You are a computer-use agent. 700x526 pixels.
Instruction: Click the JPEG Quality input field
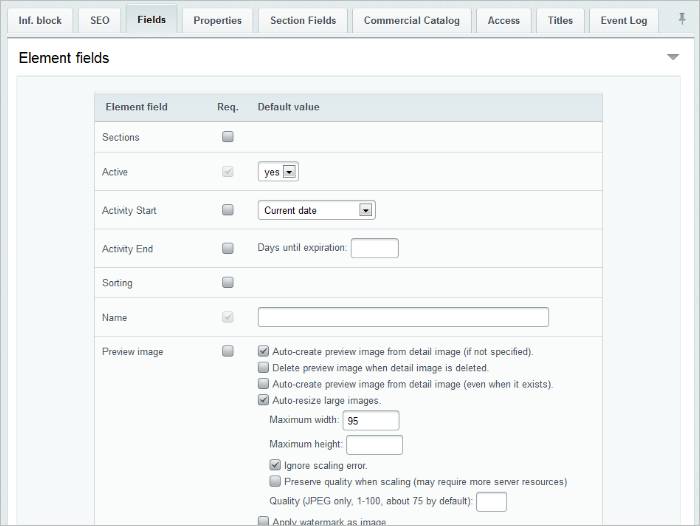coord(491,501)
